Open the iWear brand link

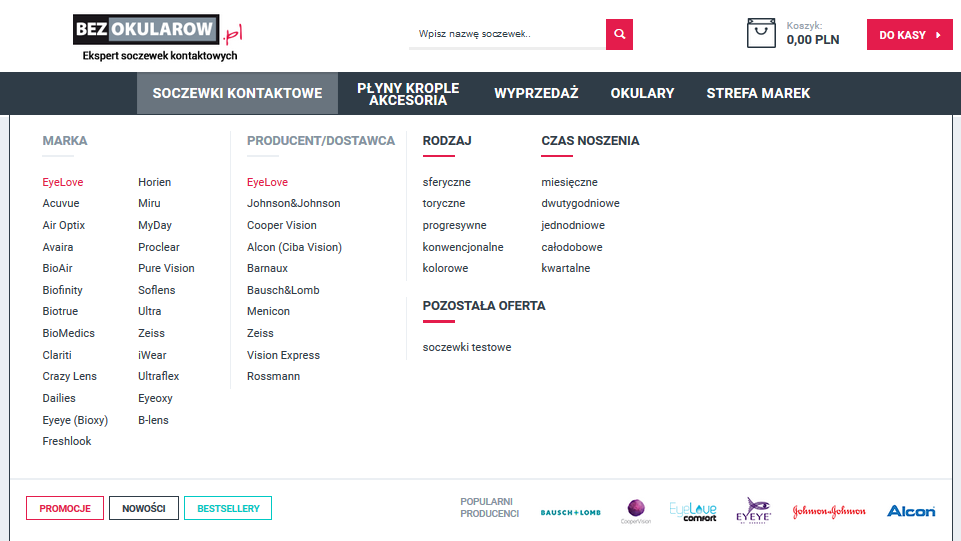(x=152, y=355)
